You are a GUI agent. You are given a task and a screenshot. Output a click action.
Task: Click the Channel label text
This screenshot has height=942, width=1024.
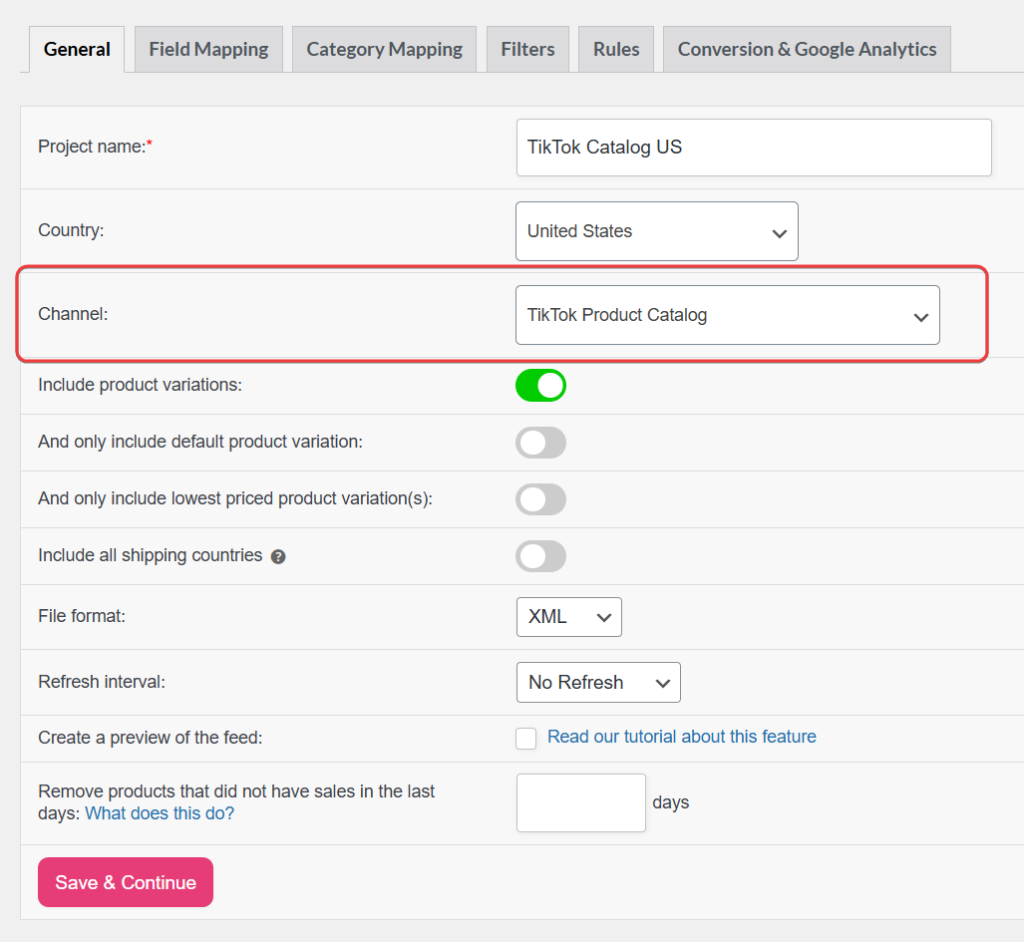tap(73, 314)
